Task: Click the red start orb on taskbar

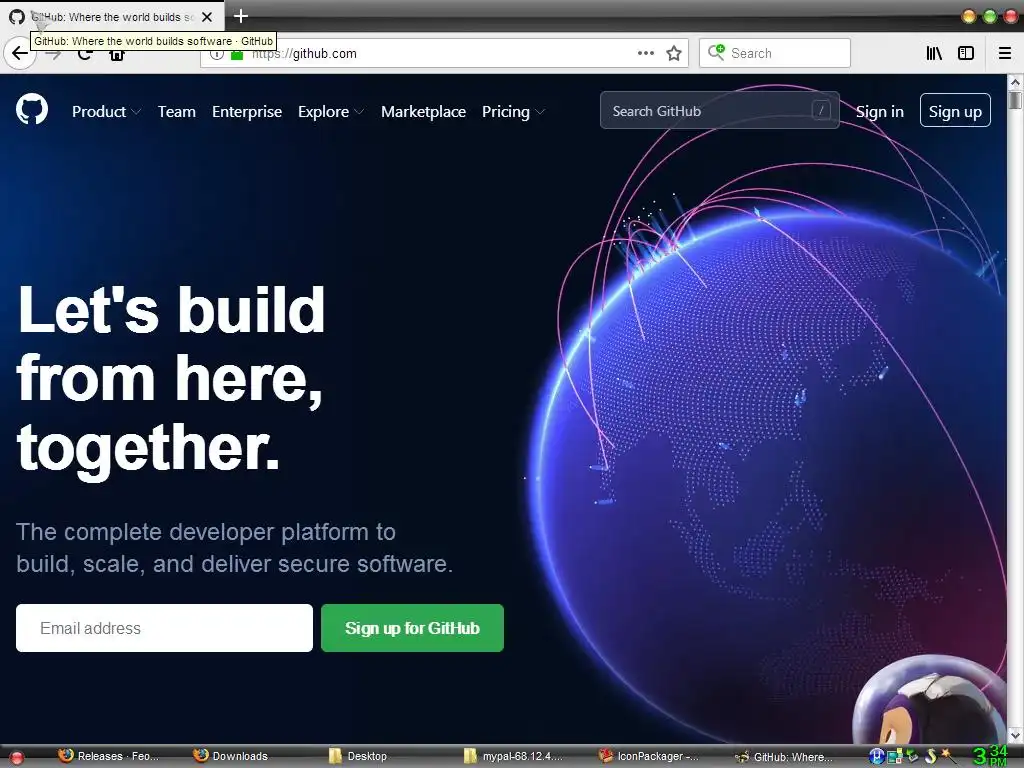Action: point(17,758)
